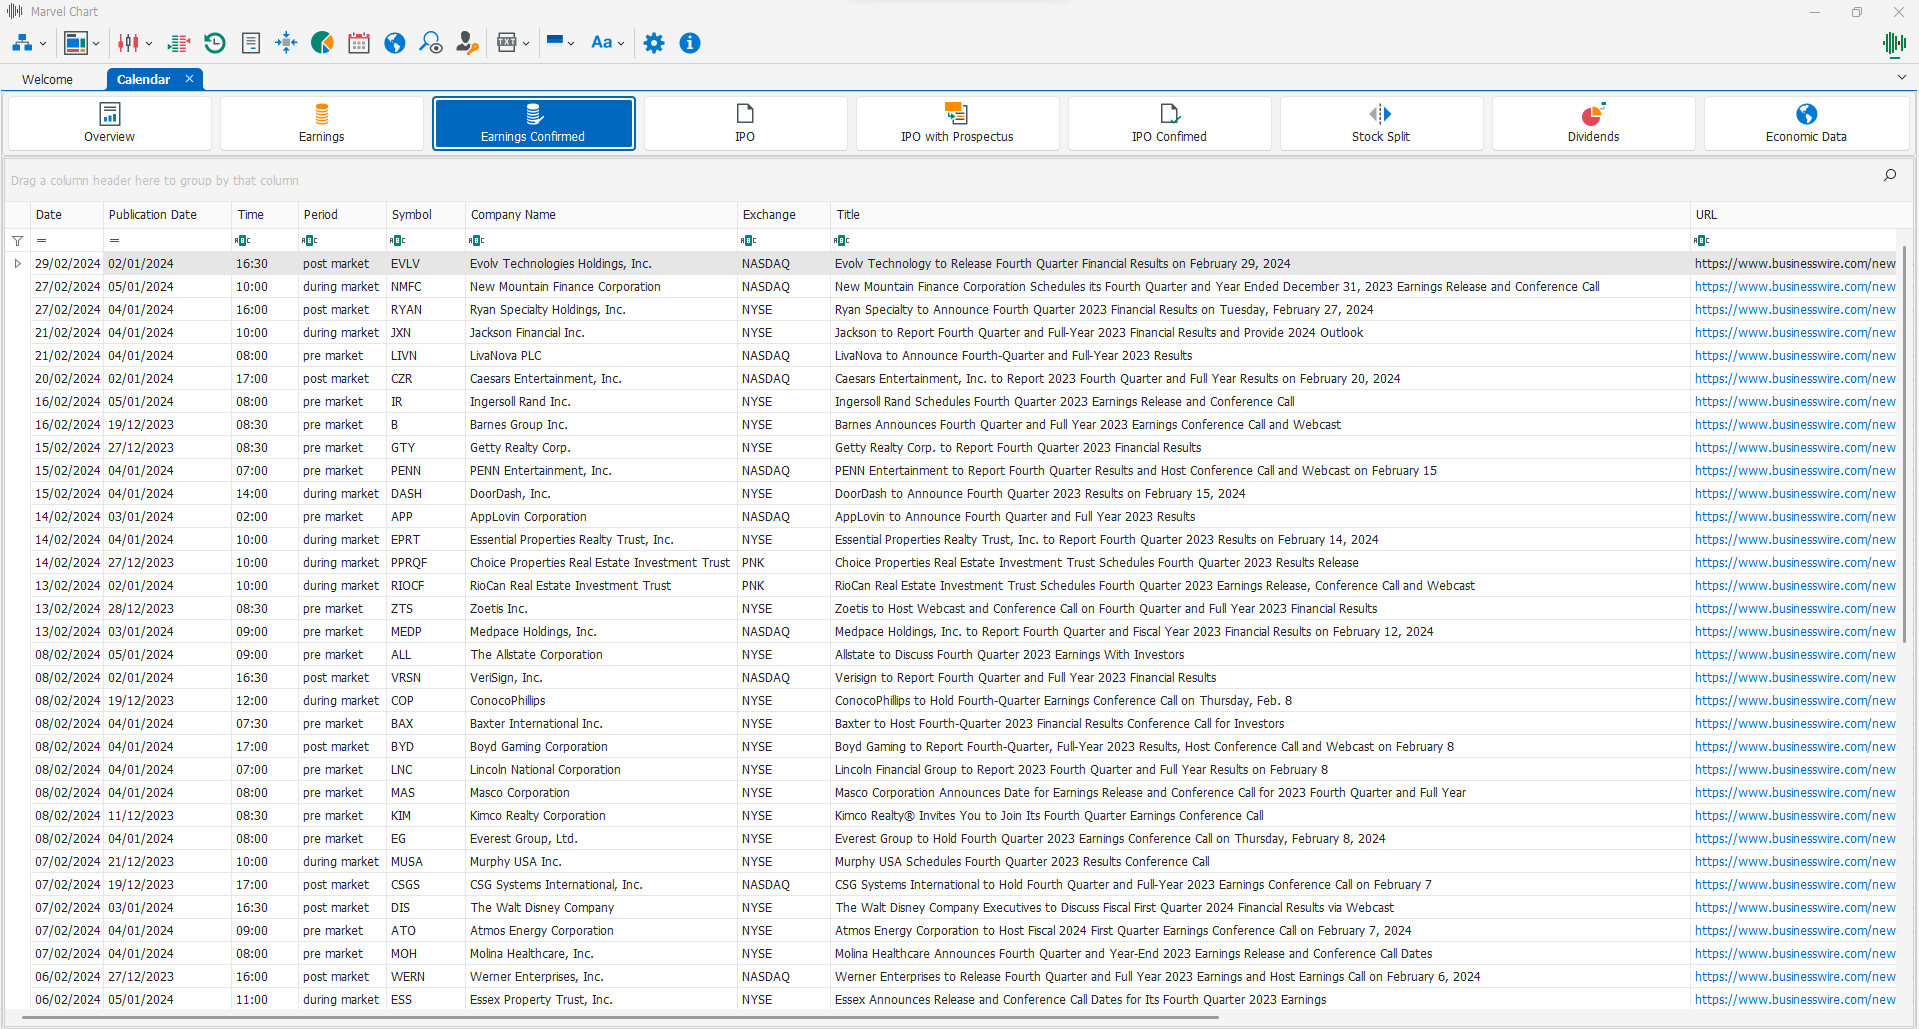Click the grid search magnifier icon
The height and width of the screenshot is (1029, 1919).
pos(1890,175)
